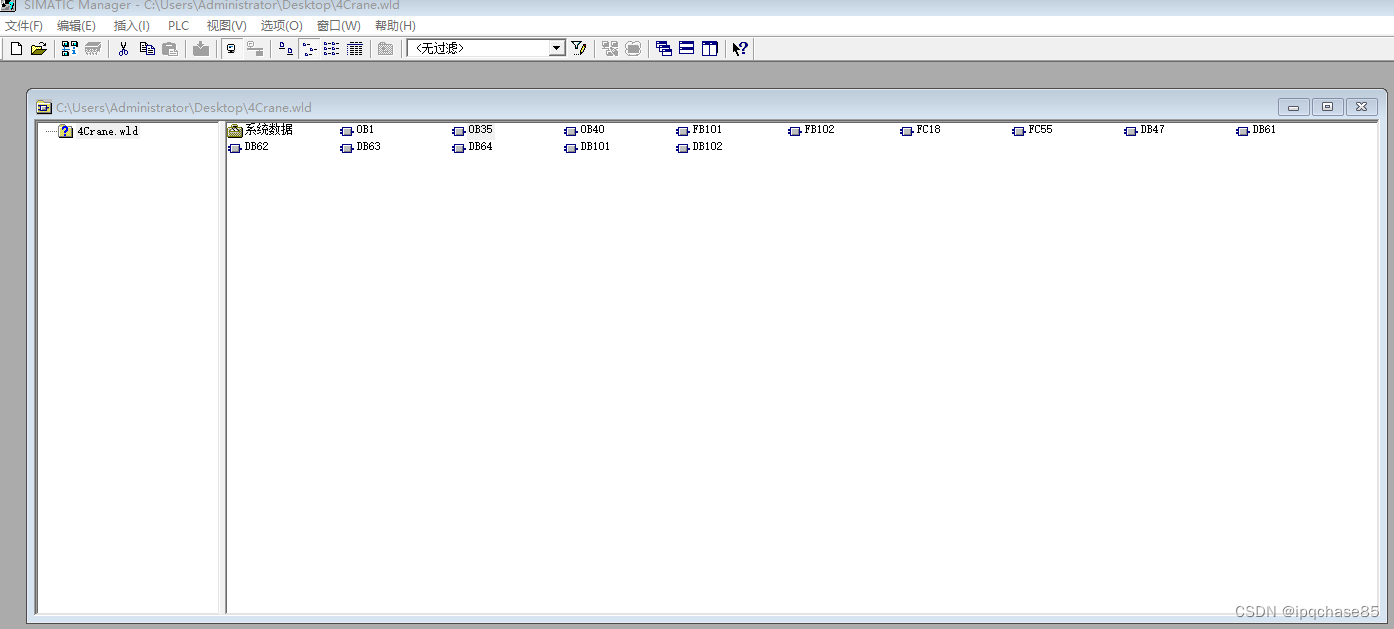Select block OB1
1394x629 pixels.
[x=357, y=130]
